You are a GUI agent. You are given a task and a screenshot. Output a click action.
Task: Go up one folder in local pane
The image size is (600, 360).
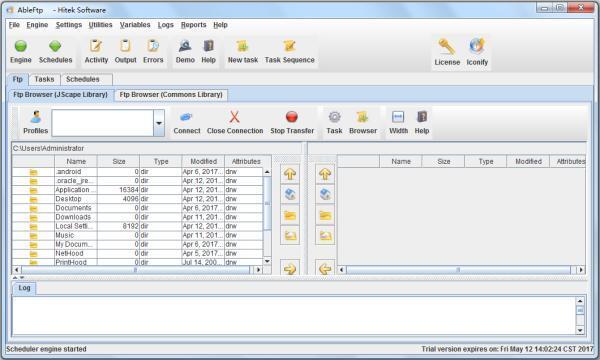[x=290, y=174]
